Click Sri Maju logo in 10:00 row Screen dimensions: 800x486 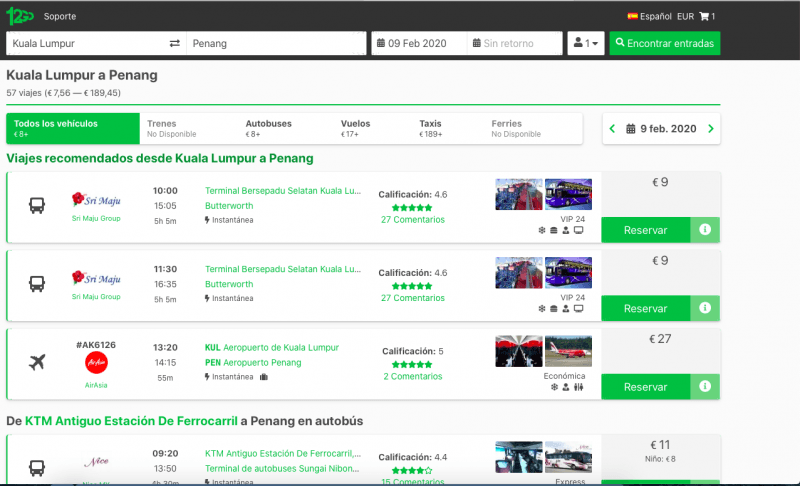pos(96,199)
